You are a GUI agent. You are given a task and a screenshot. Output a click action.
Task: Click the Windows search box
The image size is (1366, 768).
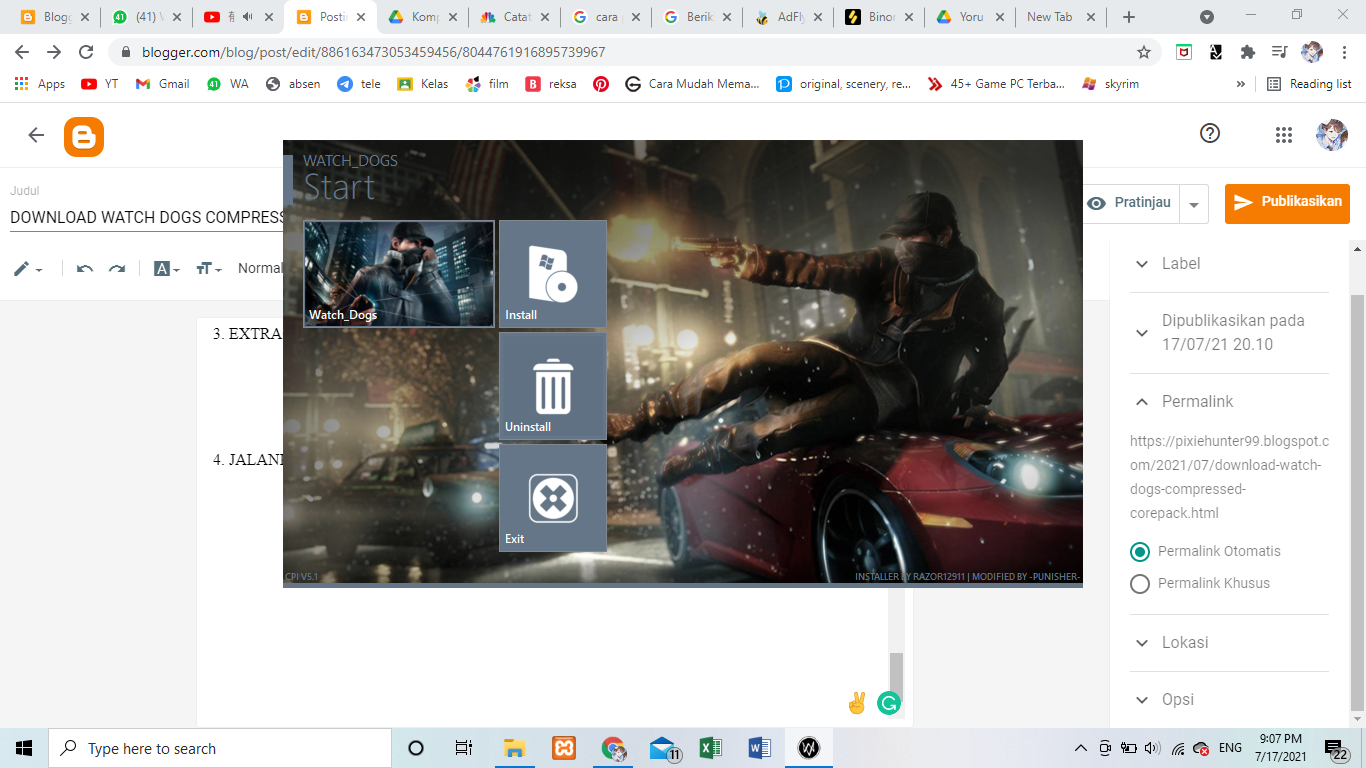(x=220, y=748)
